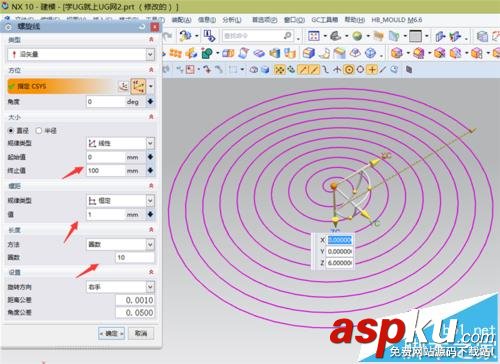500x364 pixels.
Task: Open the 帮助(H) menu
Action: point(354,20)
